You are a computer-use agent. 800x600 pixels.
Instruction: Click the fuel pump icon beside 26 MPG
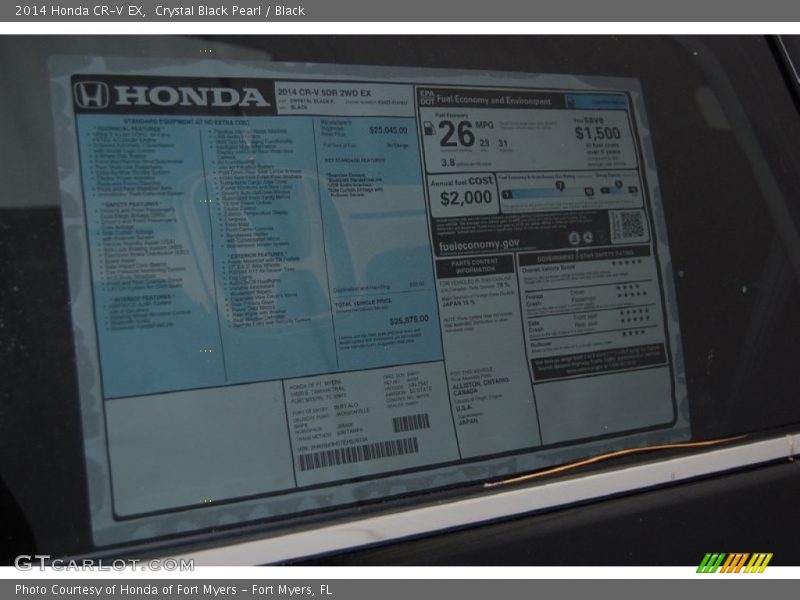click(430, 129)
